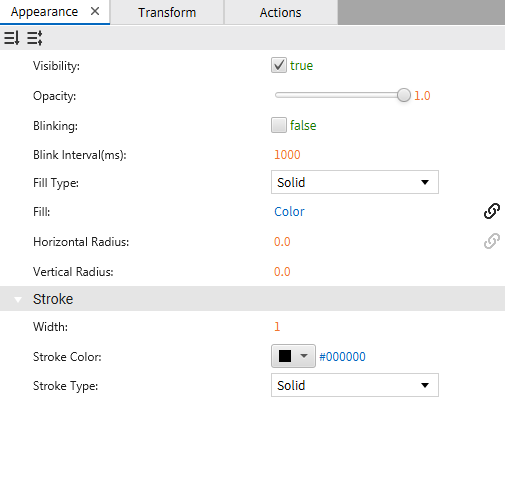Click the link icon beside Fill
Screen dimensions: 505x481
click(x=492, y=211)
